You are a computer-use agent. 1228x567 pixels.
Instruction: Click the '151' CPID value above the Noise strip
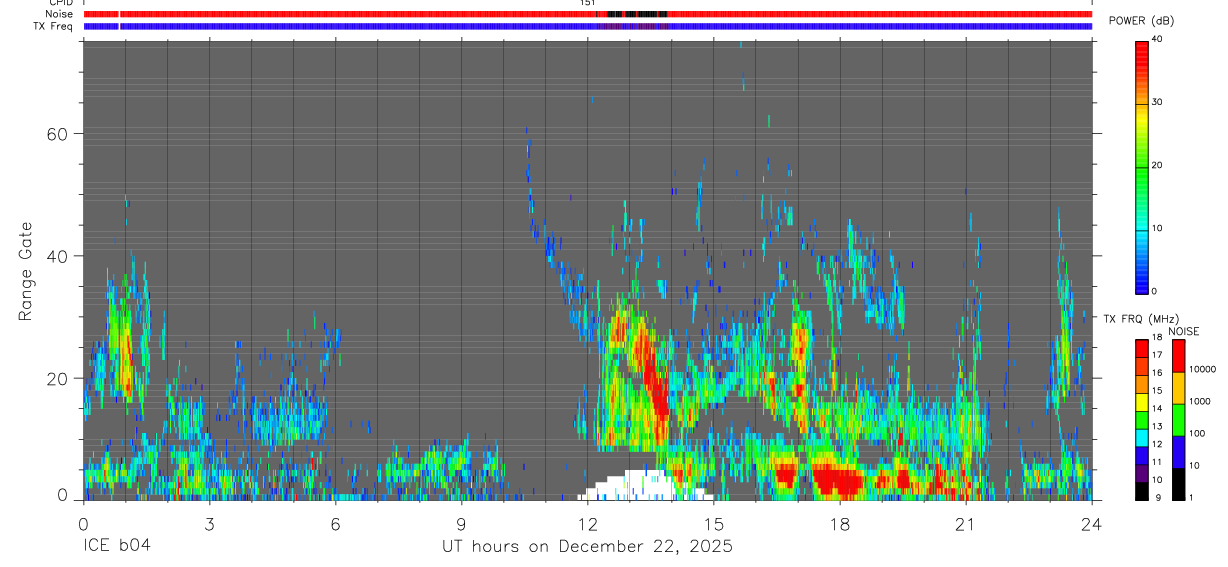point(588,3)
